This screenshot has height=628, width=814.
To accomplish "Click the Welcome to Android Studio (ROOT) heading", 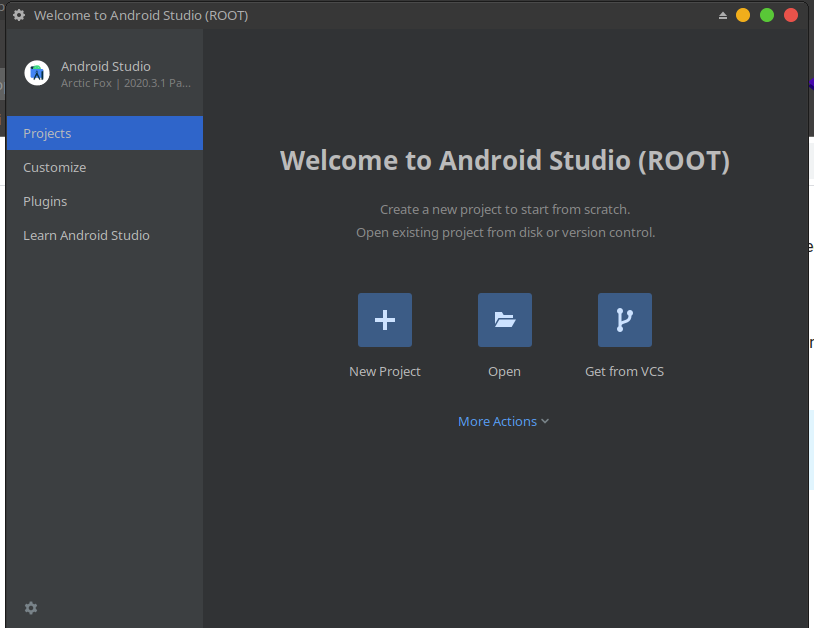I will click(x=505, y=160).
